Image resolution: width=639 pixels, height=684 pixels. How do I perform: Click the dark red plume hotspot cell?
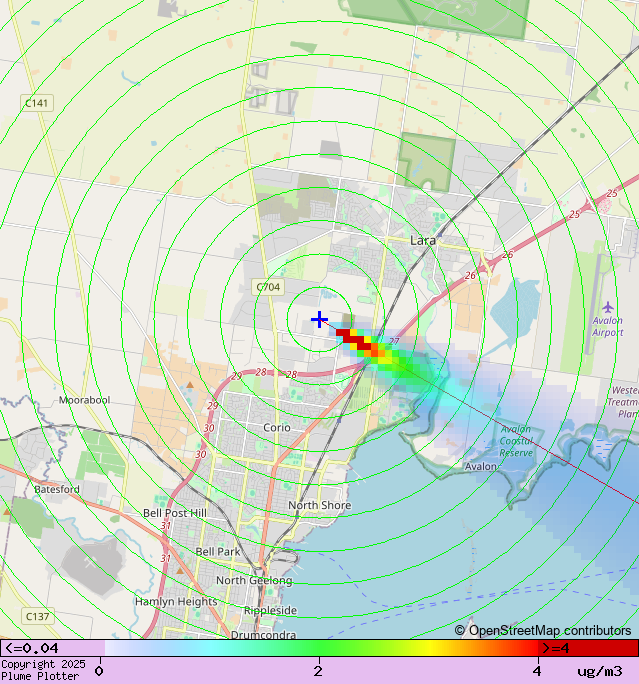pos(358,341)
